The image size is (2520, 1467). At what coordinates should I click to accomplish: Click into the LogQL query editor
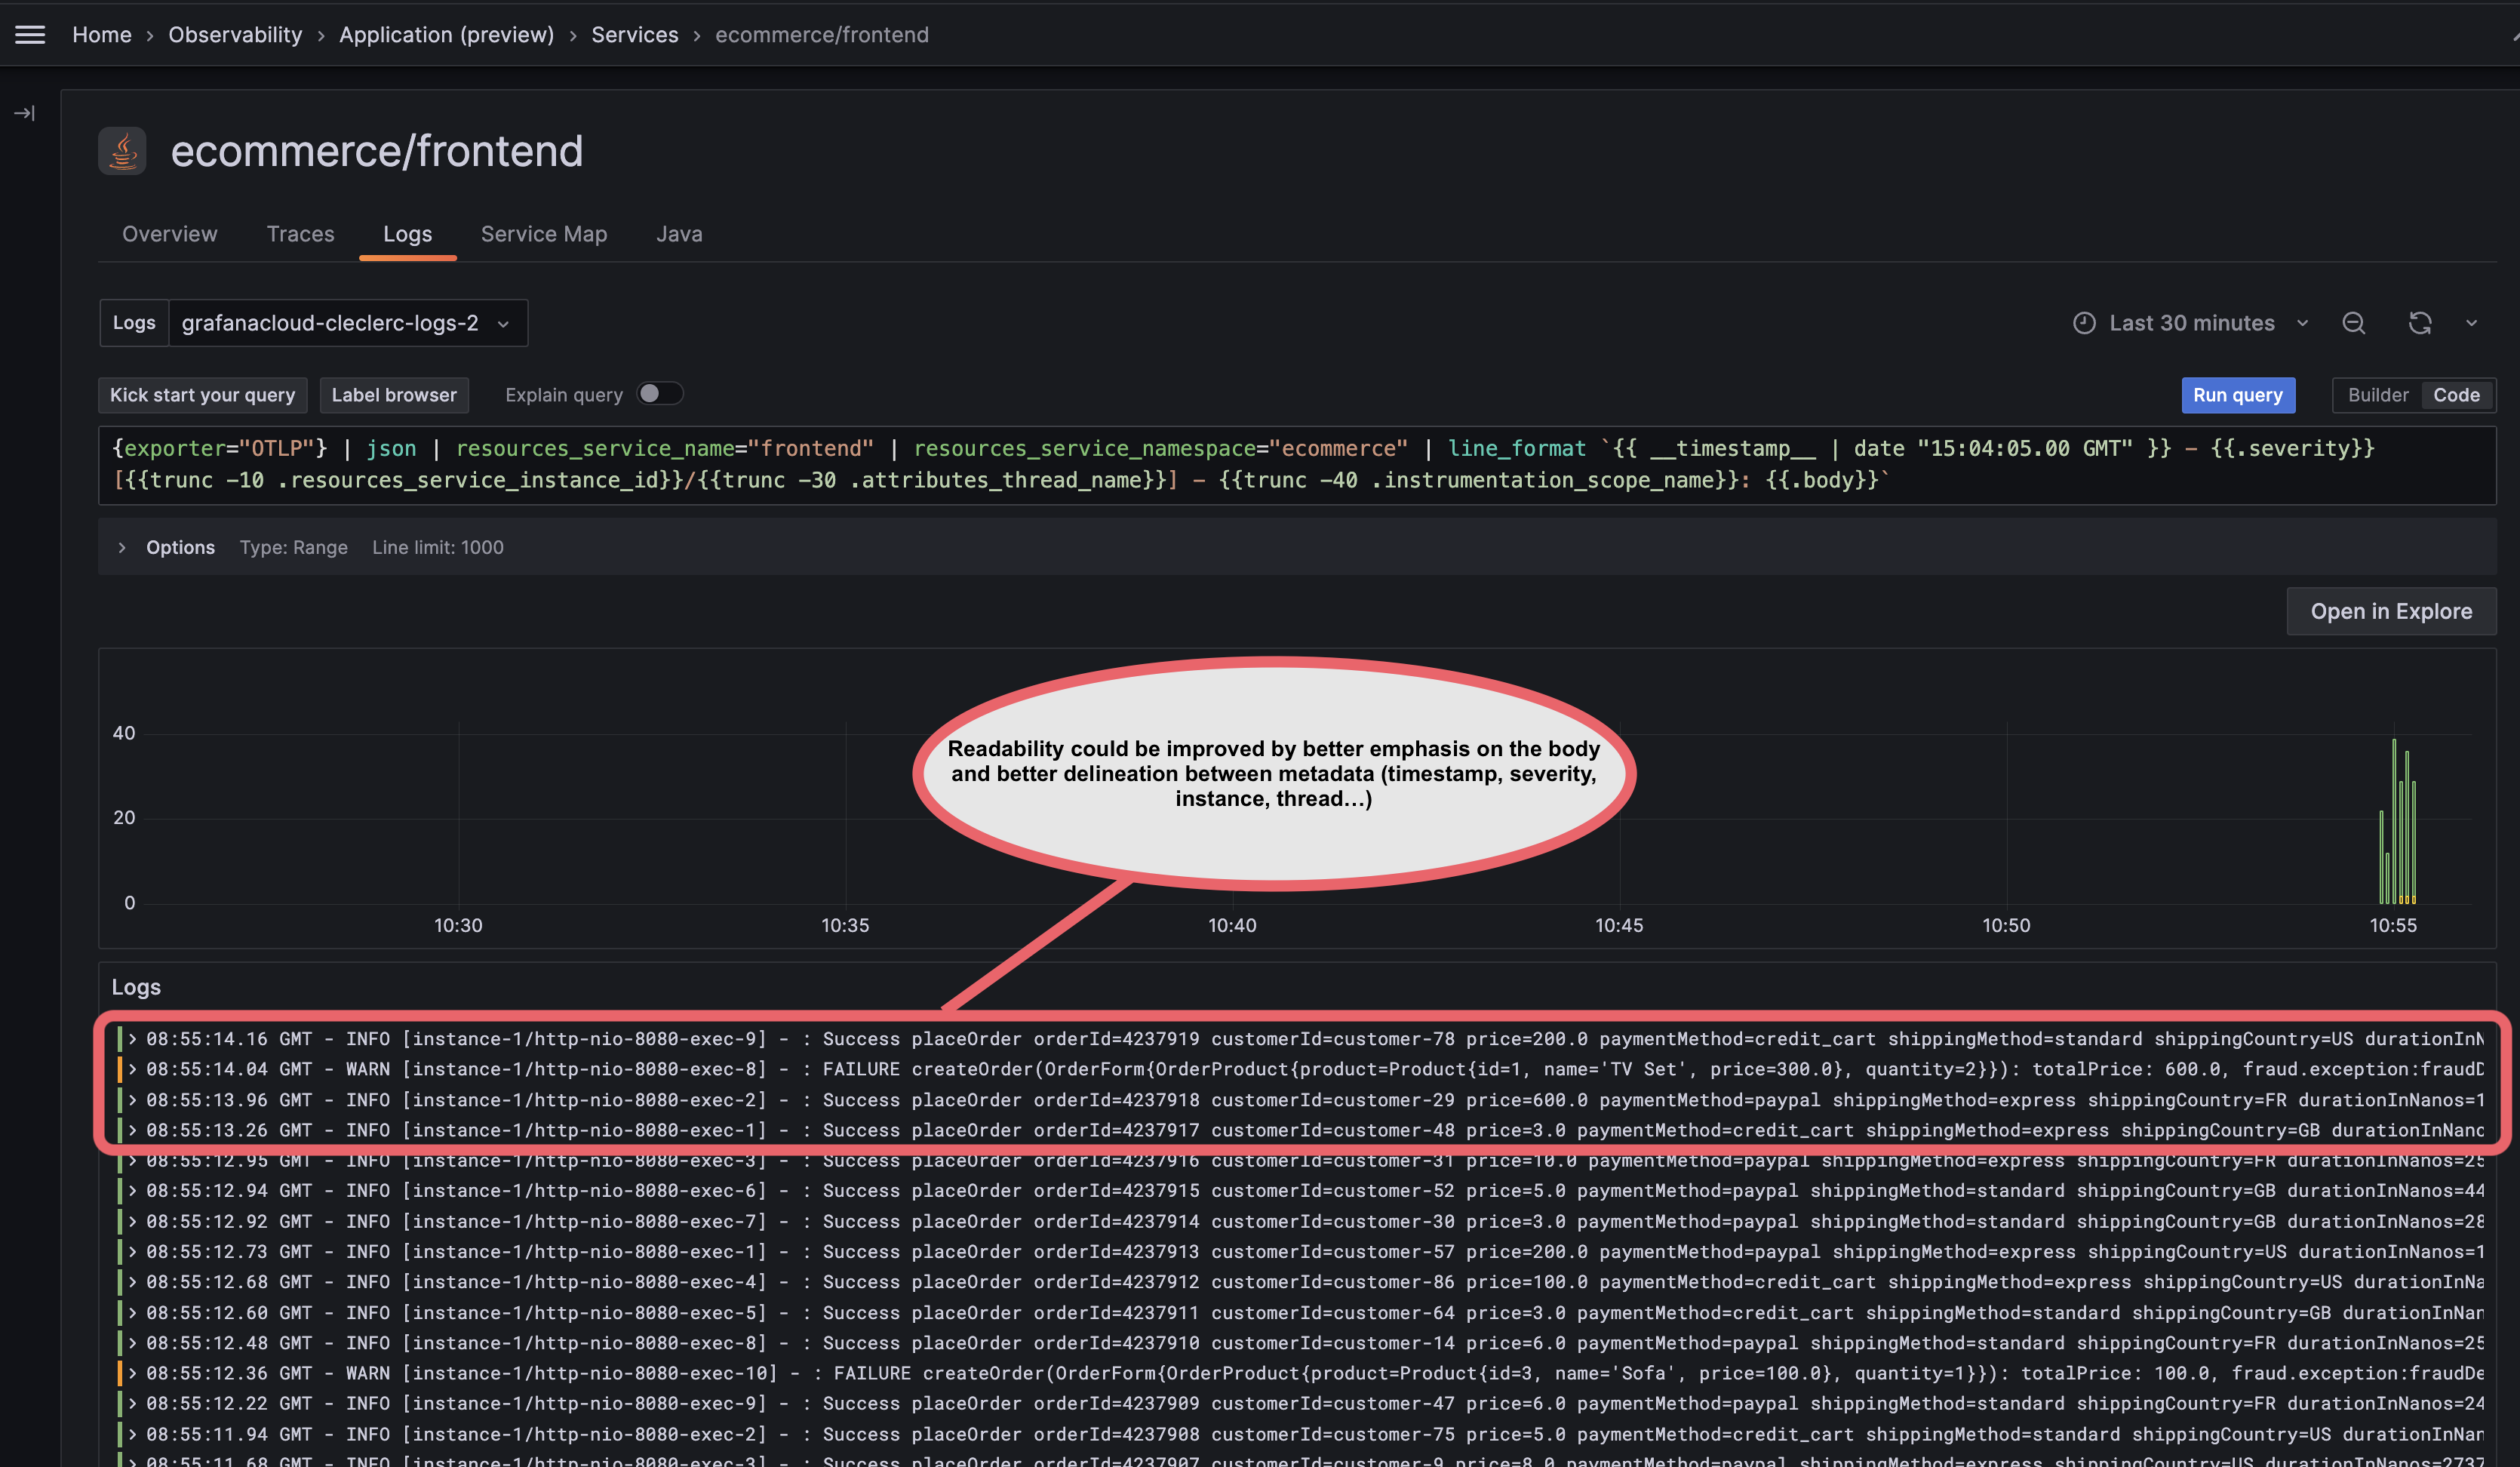pos(1296,465)
